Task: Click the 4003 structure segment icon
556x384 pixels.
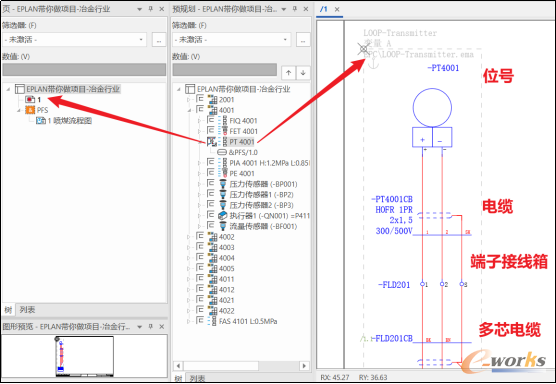Action: click(212, 247)
